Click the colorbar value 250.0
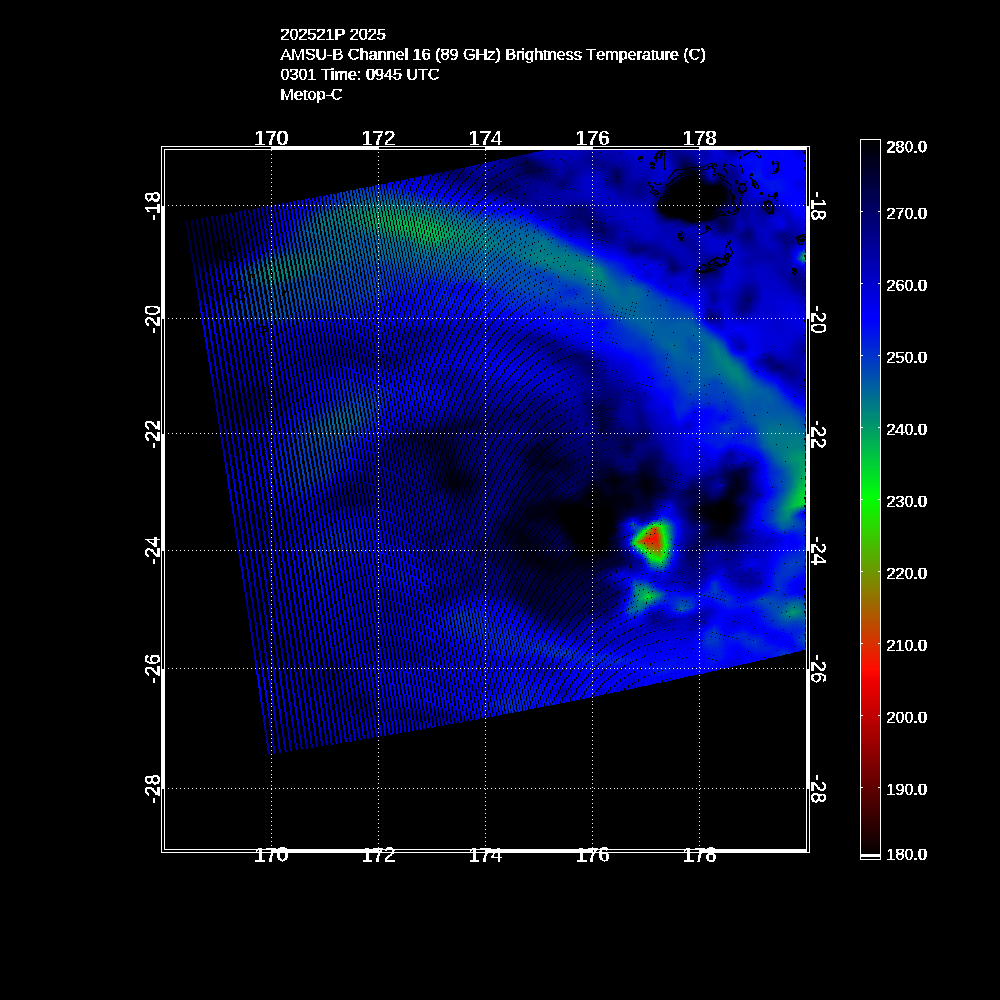Screen dimensions: 1000x1000 coord(906,358)
